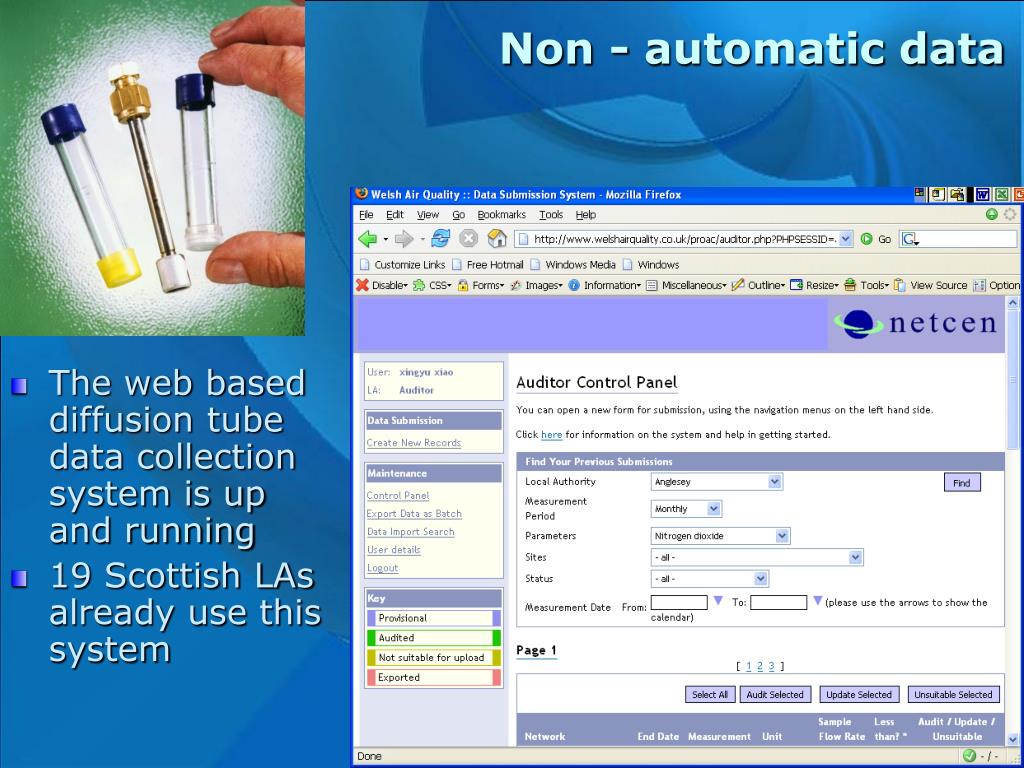Open the Miscellaneous developer toolbar menu
This screenshot has width=1024, height=768.
point(686,285)
